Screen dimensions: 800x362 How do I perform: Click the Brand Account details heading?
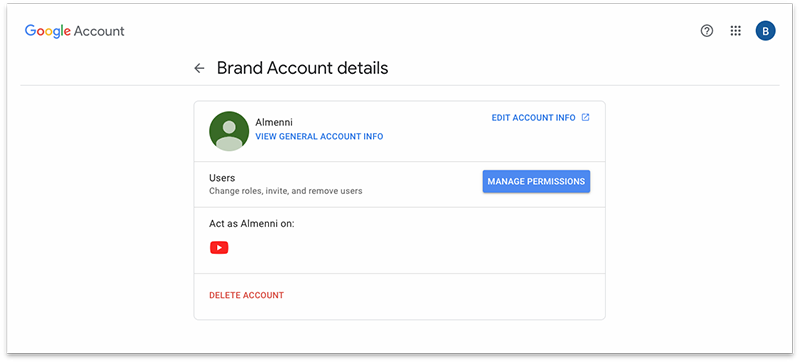click(x=303, y=68)
